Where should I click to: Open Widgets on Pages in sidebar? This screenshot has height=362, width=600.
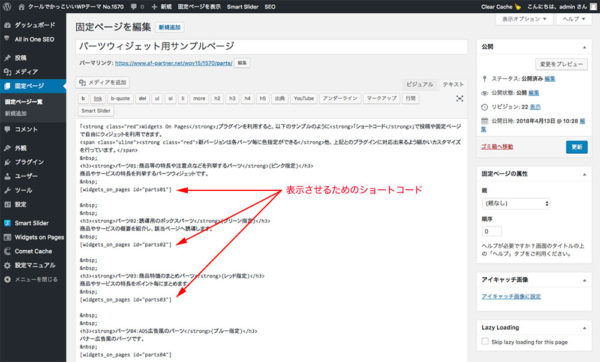(x=33, y=237)
